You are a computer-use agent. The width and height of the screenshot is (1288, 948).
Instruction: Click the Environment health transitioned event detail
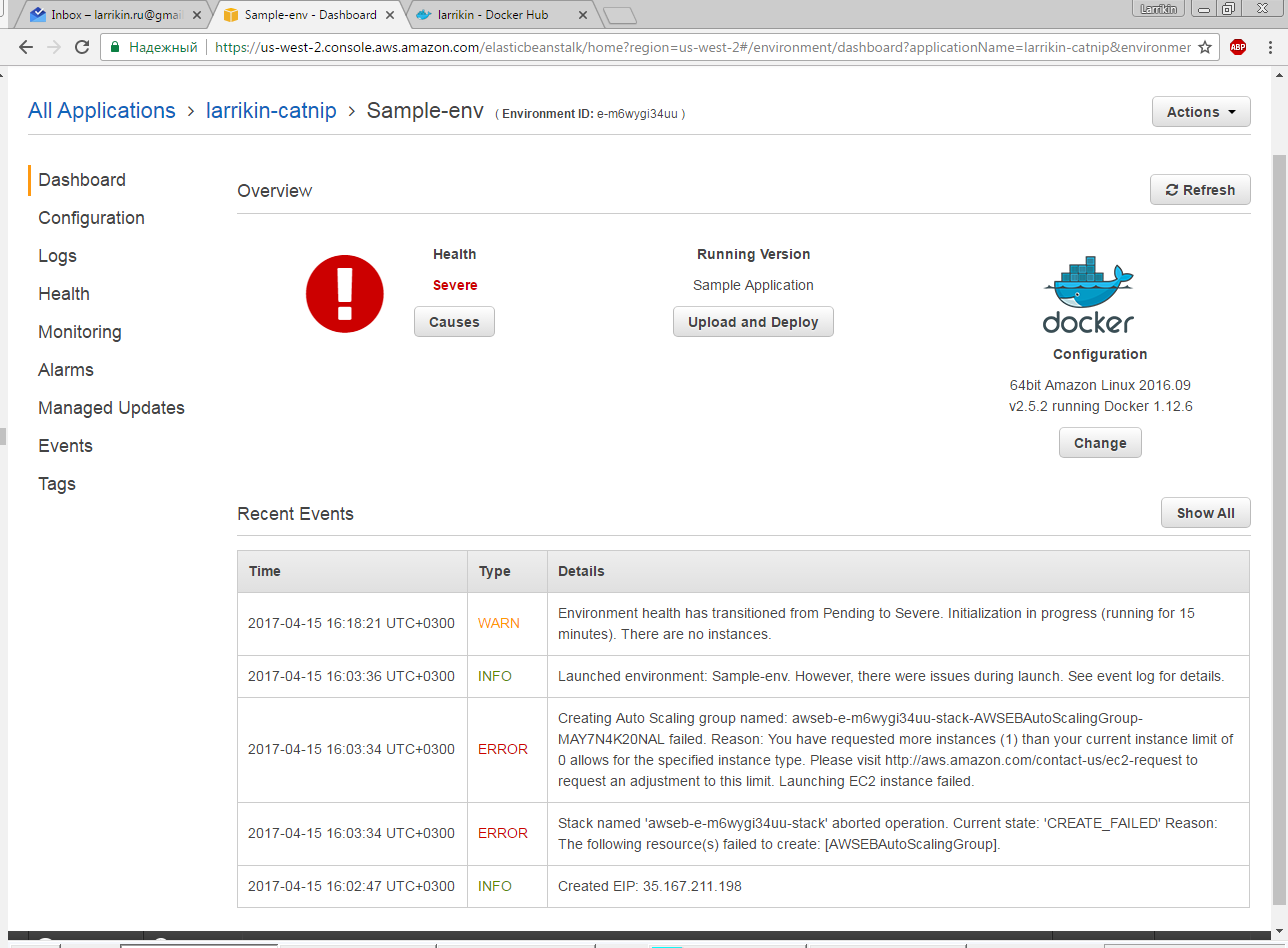coord(876,623)
